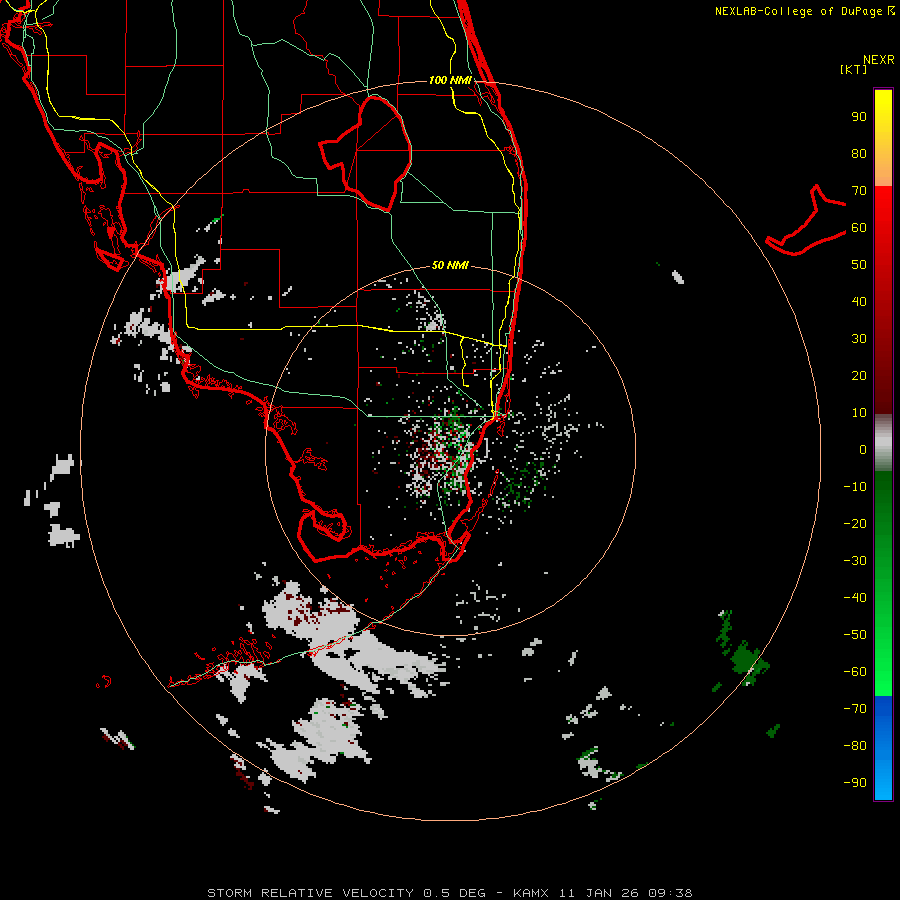Click the 40 value on velocity scale
Viewport: 900px width, 900px height.
point(859,302)
